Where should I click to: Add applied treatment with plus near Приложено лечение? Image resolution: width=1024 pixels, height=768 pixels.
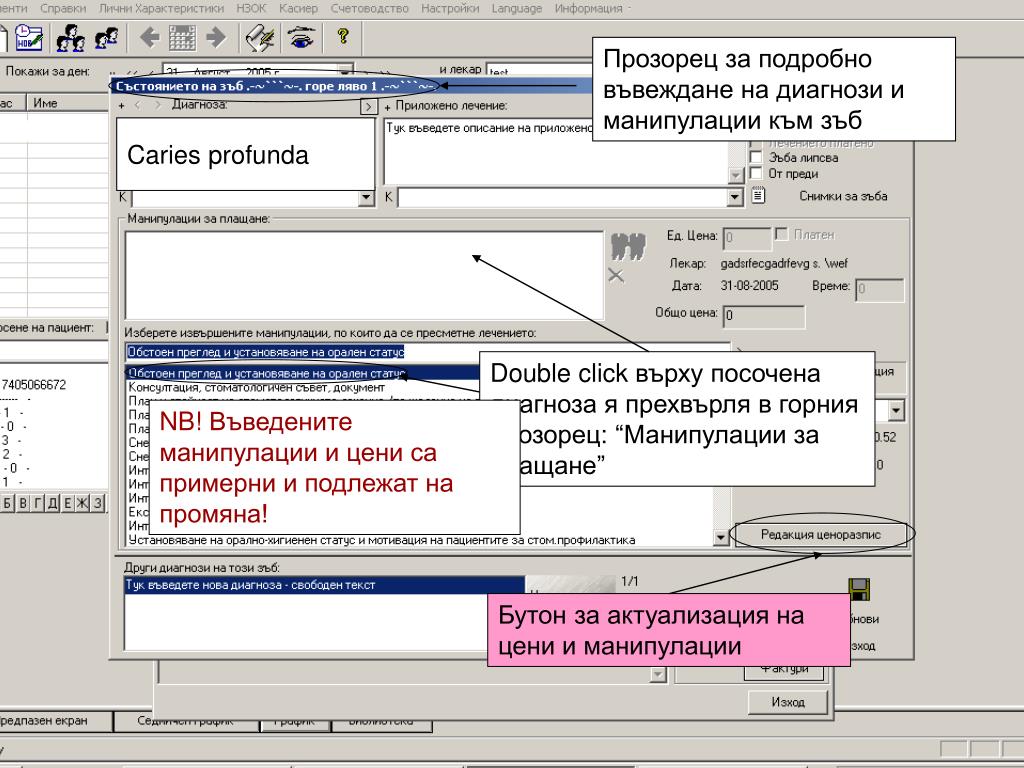[x=387, y=107]
